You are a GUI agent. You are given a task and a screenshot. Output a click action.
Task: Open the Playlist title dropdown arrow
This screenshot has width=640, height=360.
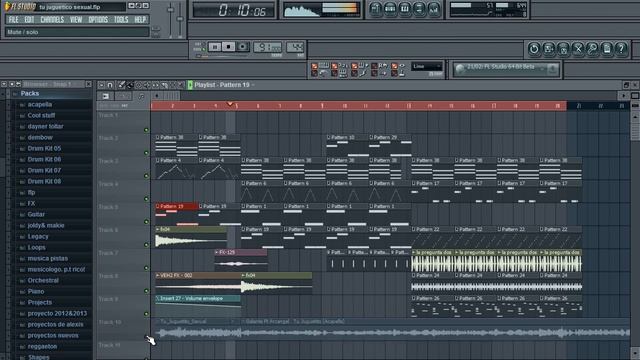pos(253,85)
